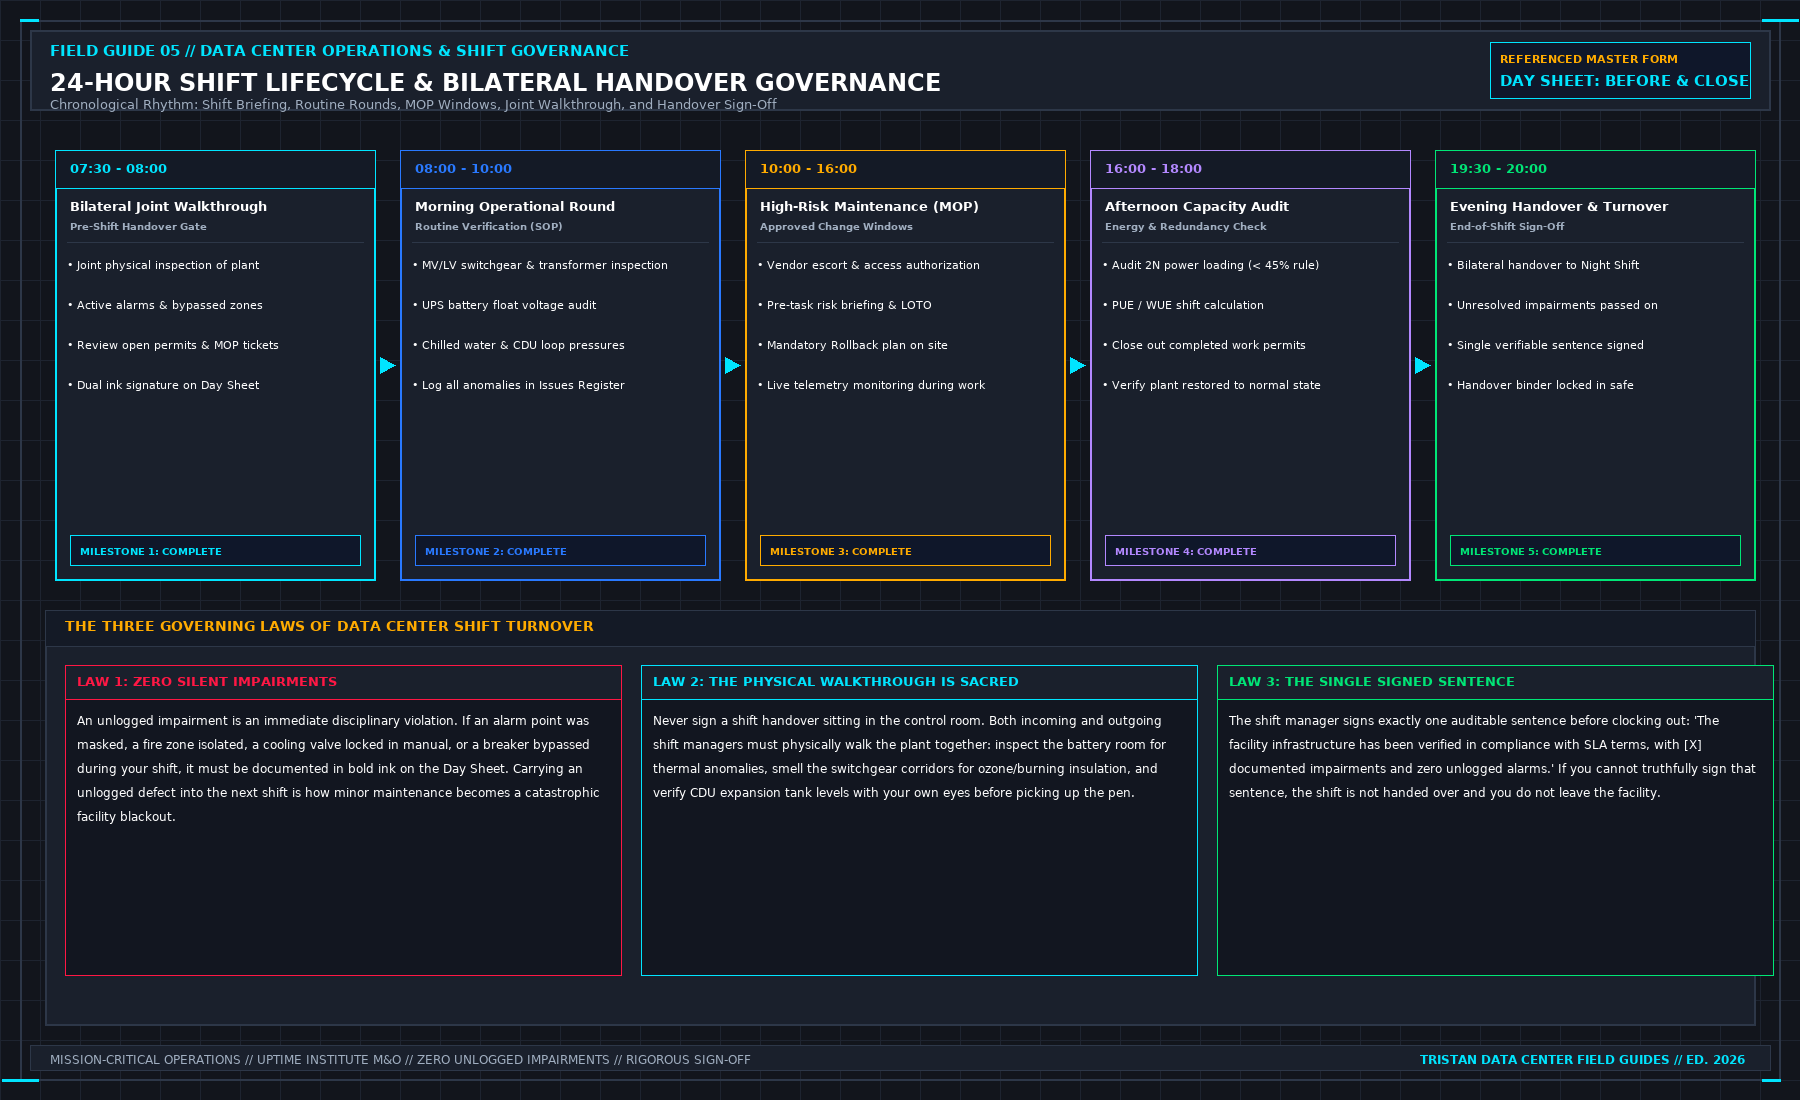Click Afternoon Capacity Audit title
This screenshot has width=1800, height=1100.
1197,206
